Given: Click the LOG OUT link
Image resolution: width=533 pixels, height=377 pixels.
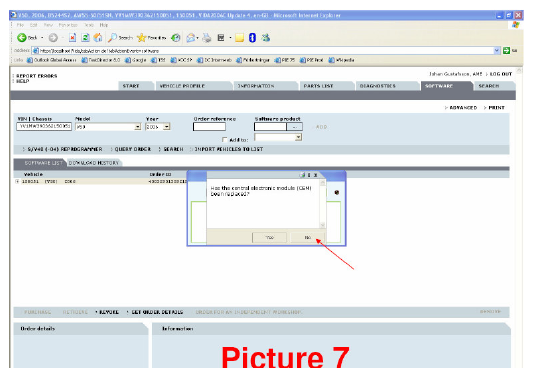Looking at the screenshot, I should click(x=501, y=74).
